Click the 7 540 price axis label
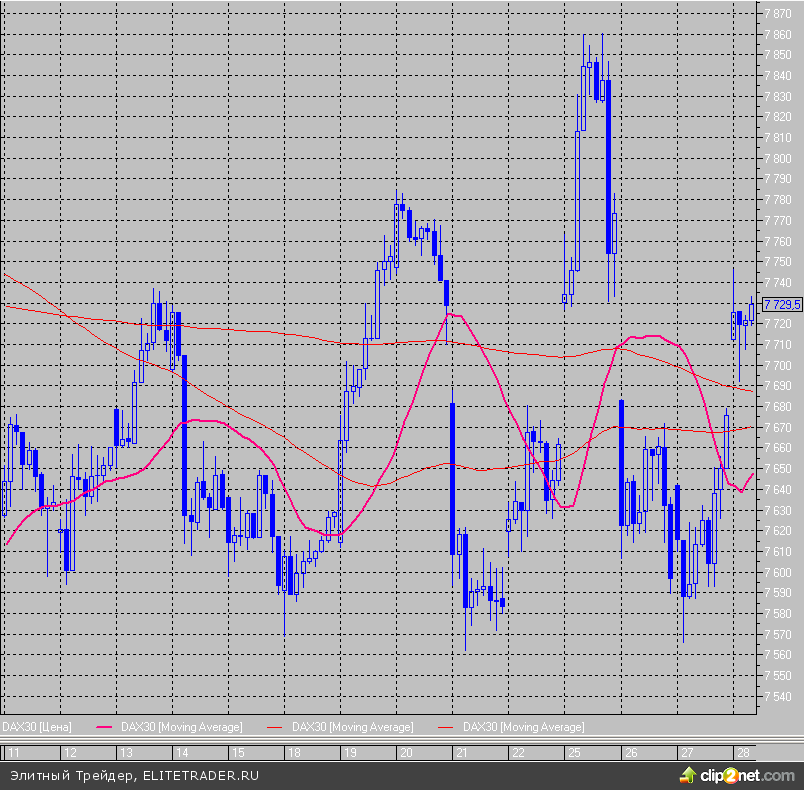The width and height of the screenshot is (804, 790). (779, 696)
